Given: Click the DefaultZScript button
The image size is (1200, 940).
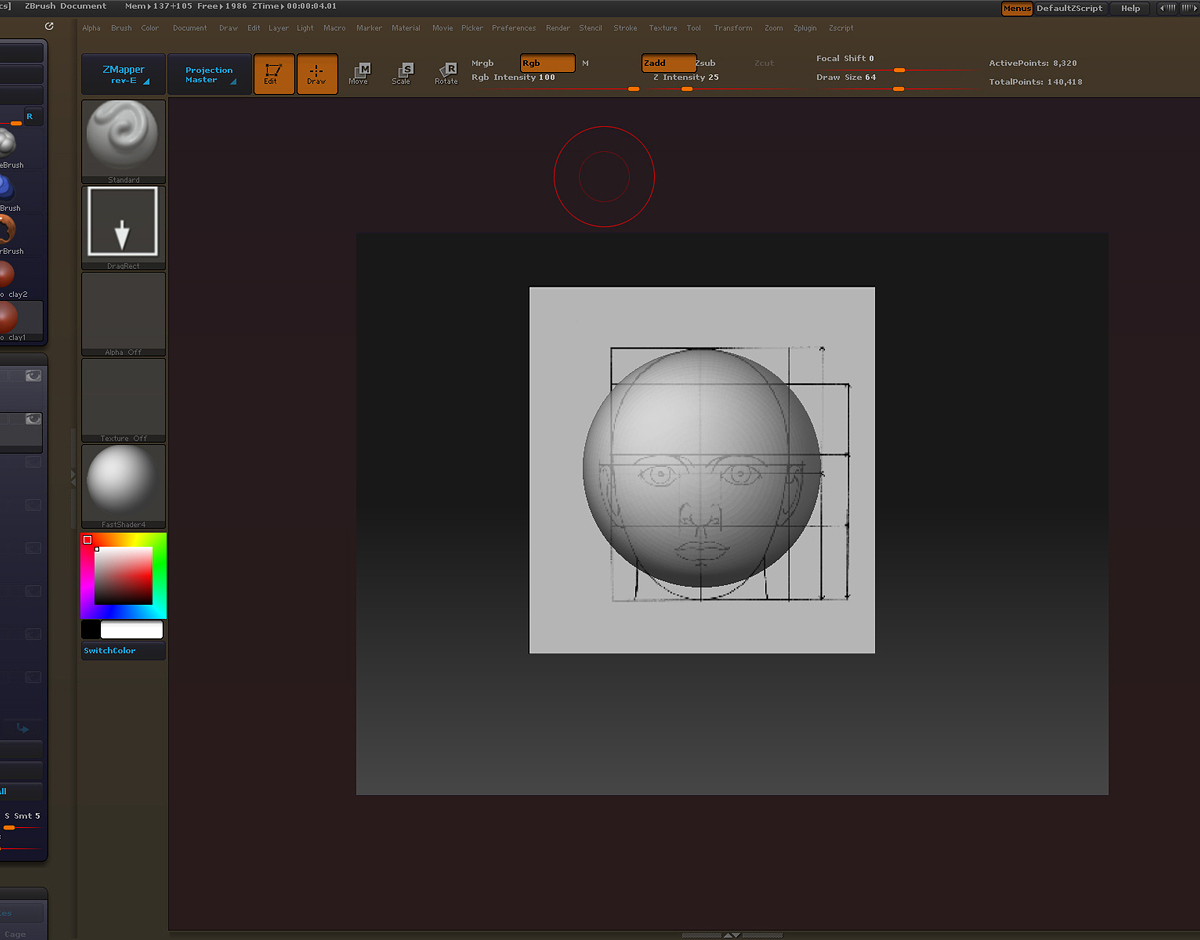Looking at the screenshot, I should tap(1070, 8).
